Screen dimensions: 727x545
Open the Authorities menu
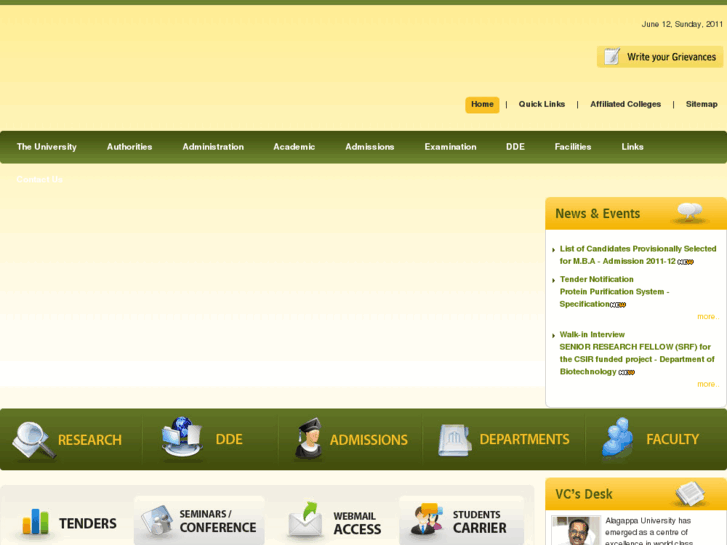[129, 147]
